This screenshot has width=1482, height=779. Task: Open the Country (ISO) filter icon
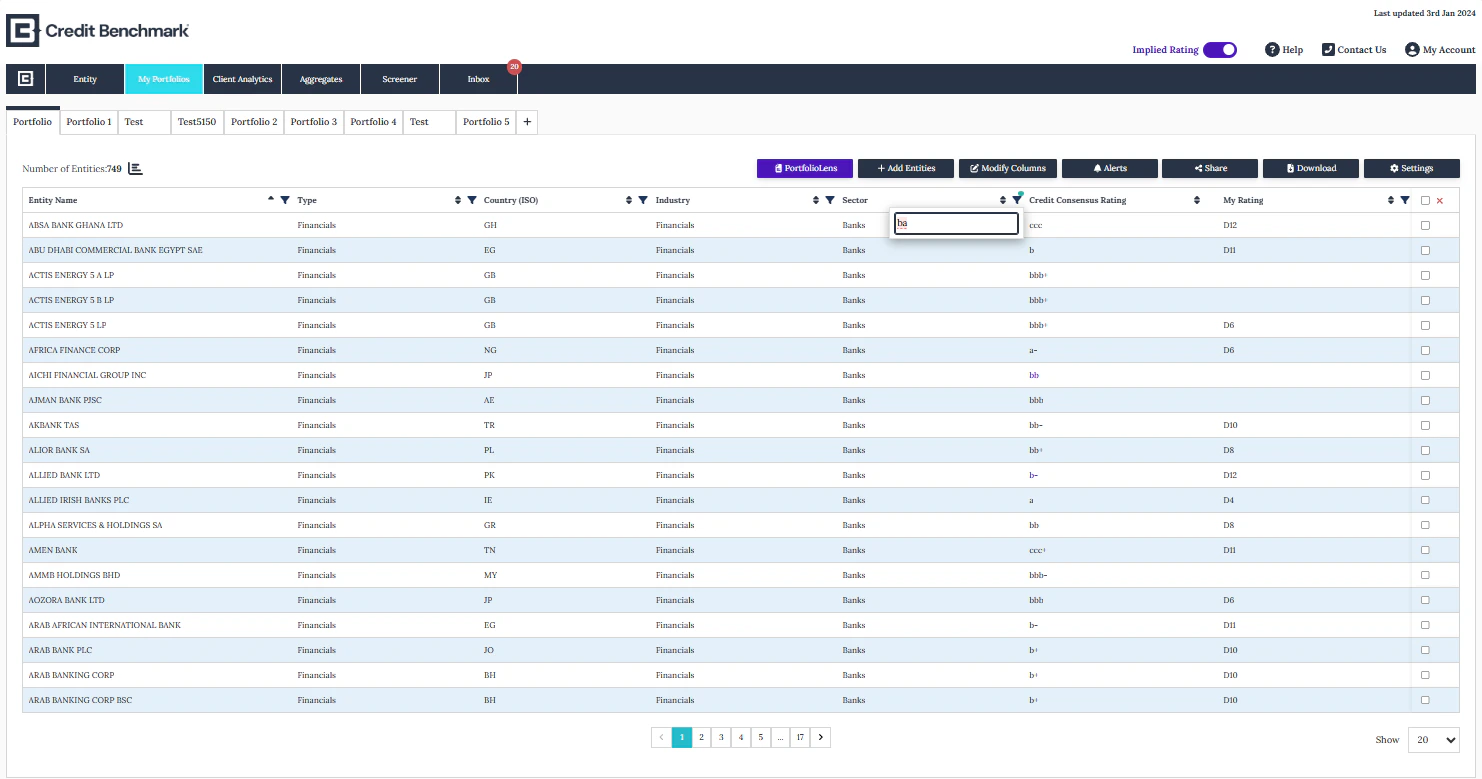642,200
